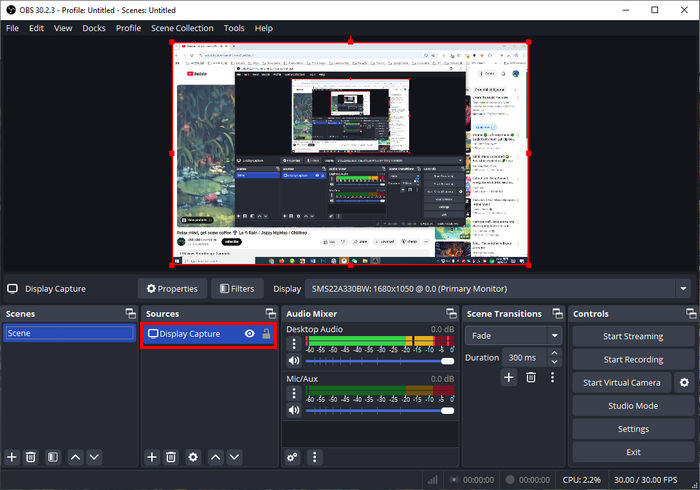Toggle the Display Capture lock

(267, 334)
